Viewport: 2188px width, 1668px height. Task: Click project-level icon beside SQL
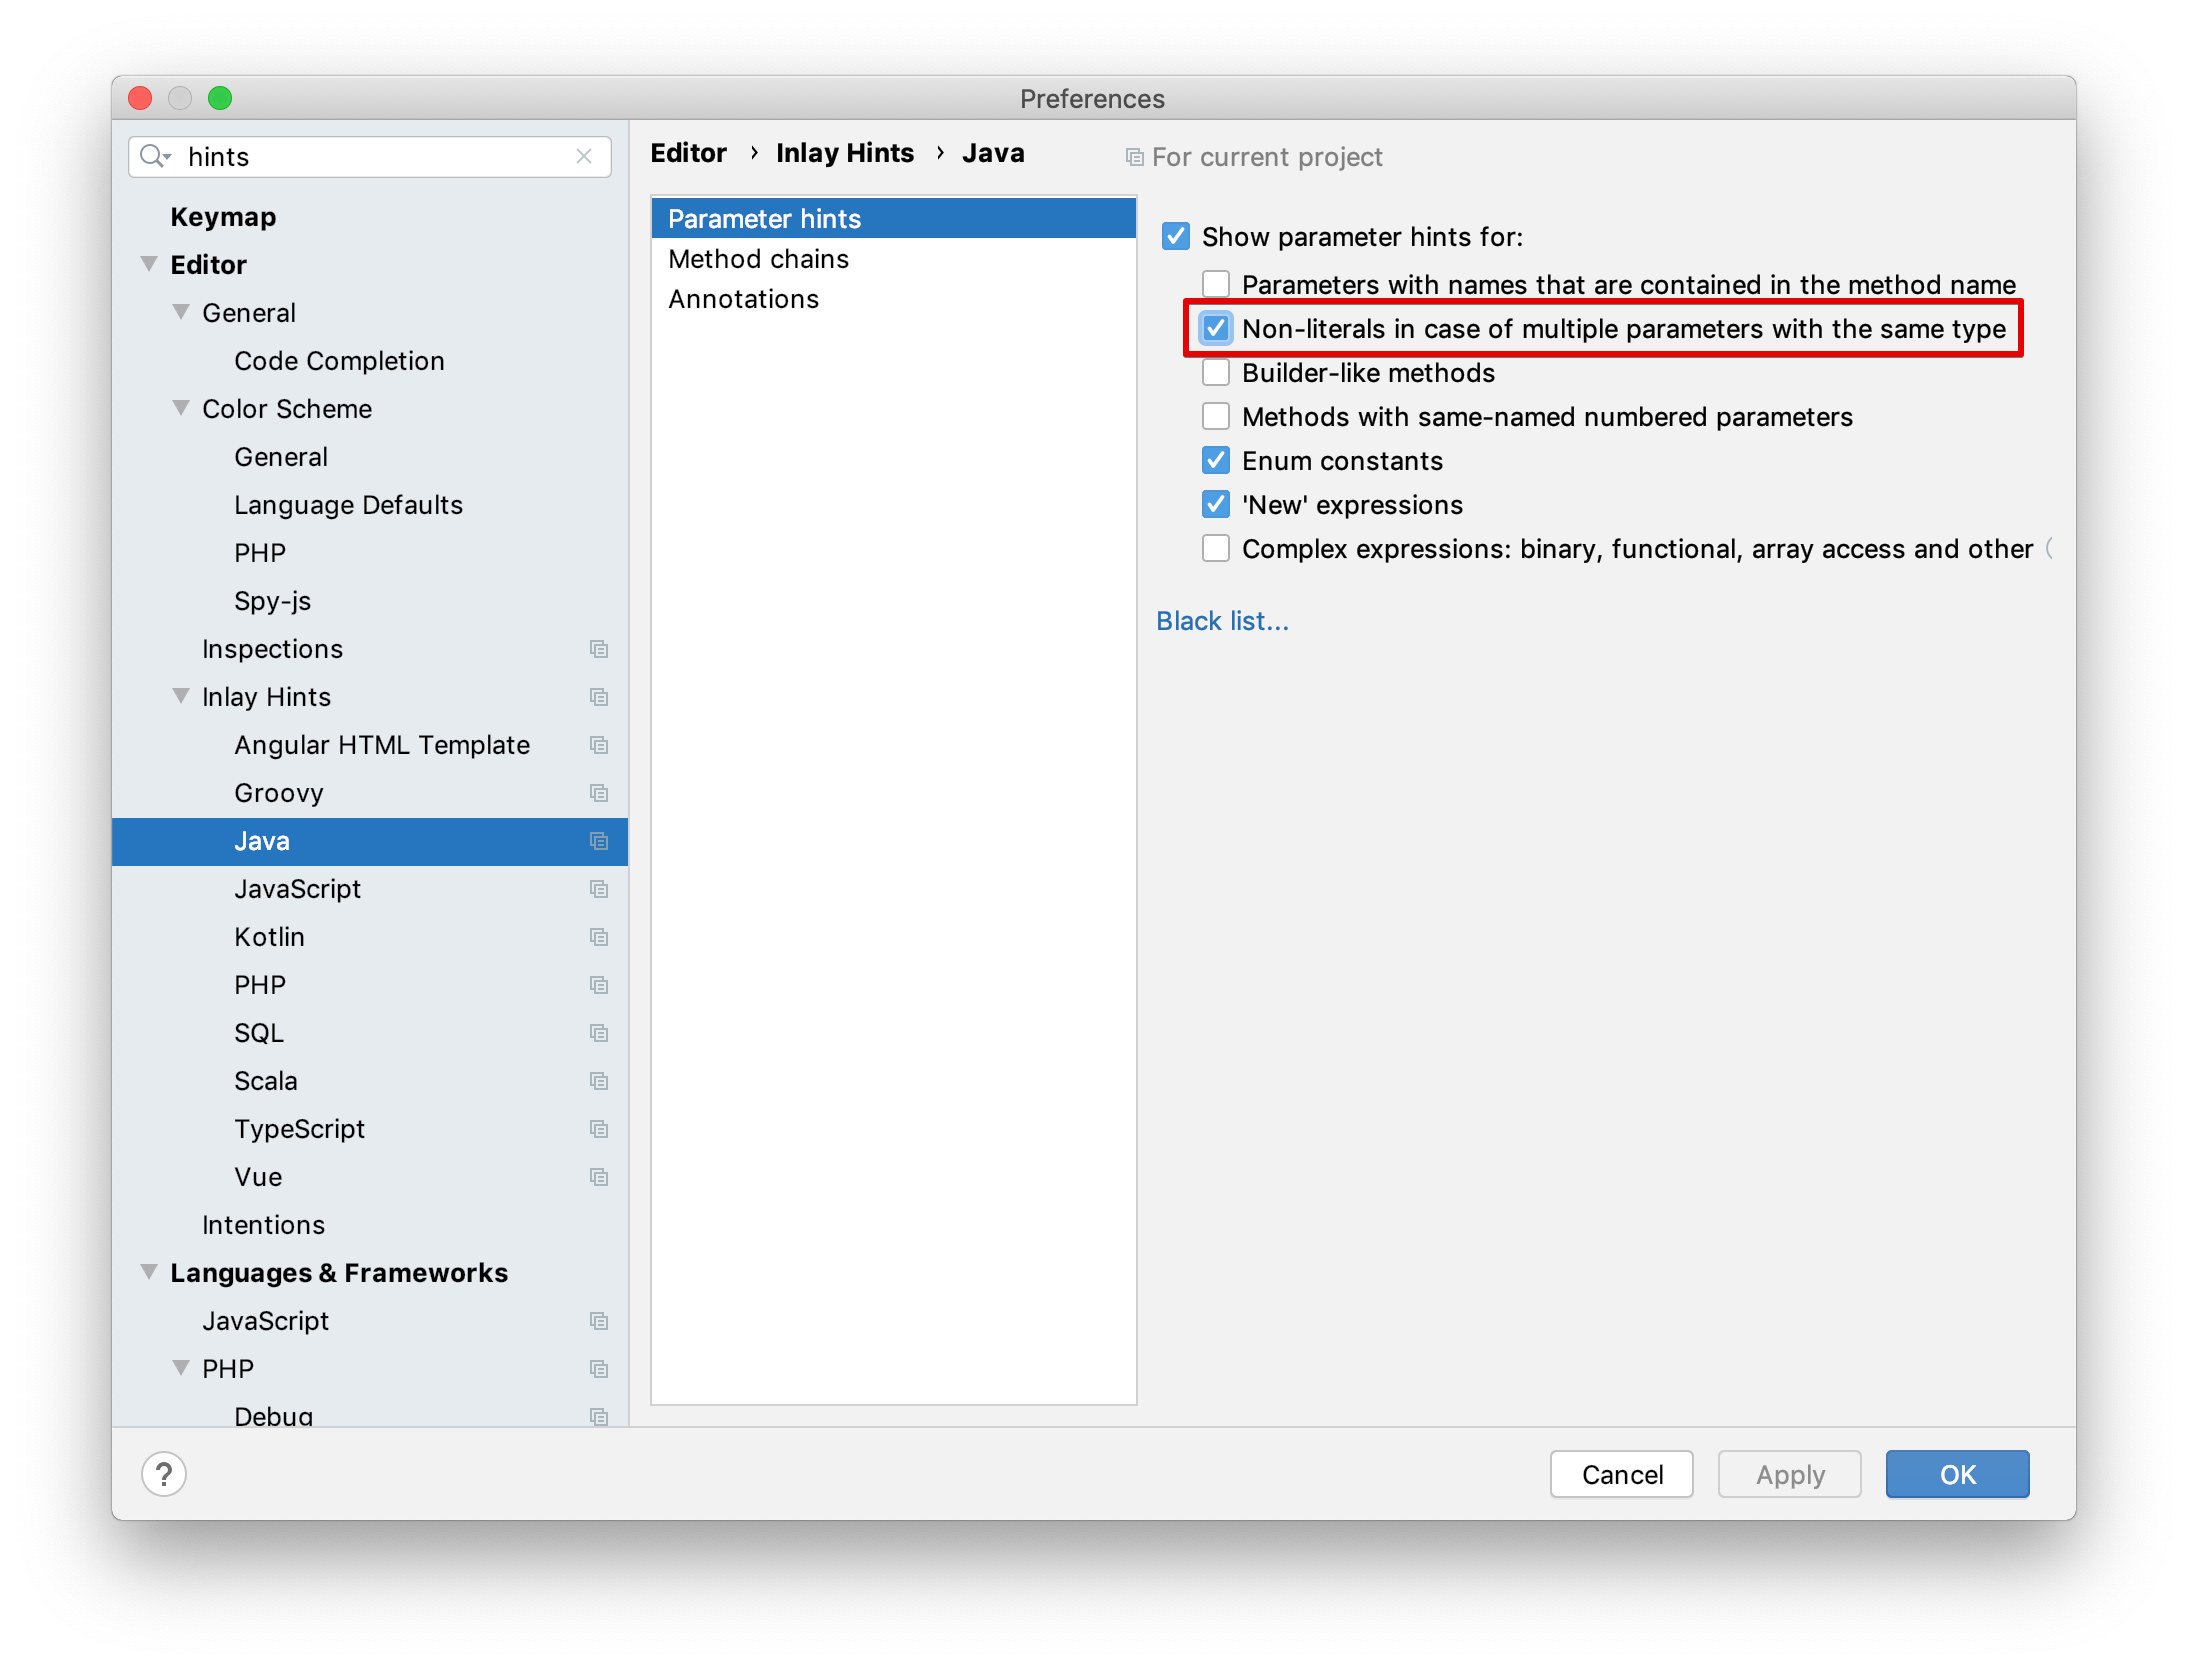point(599,1033)
